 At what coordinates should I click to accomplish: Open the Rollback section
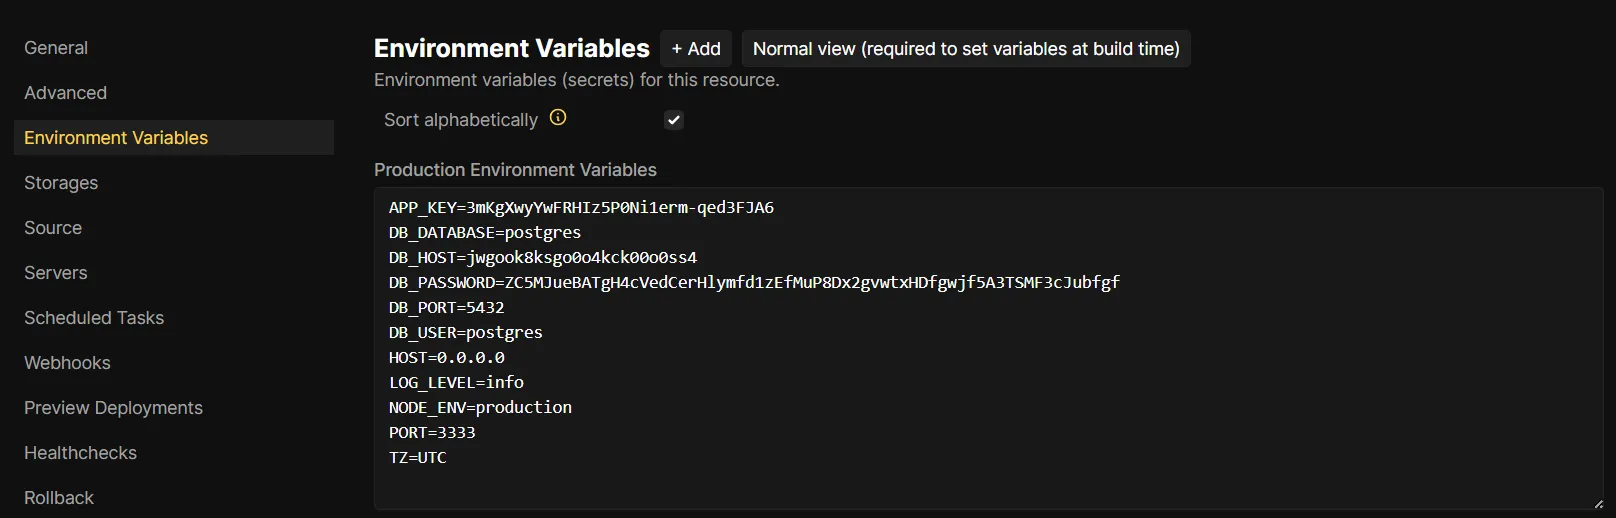[x=59, y=498]
